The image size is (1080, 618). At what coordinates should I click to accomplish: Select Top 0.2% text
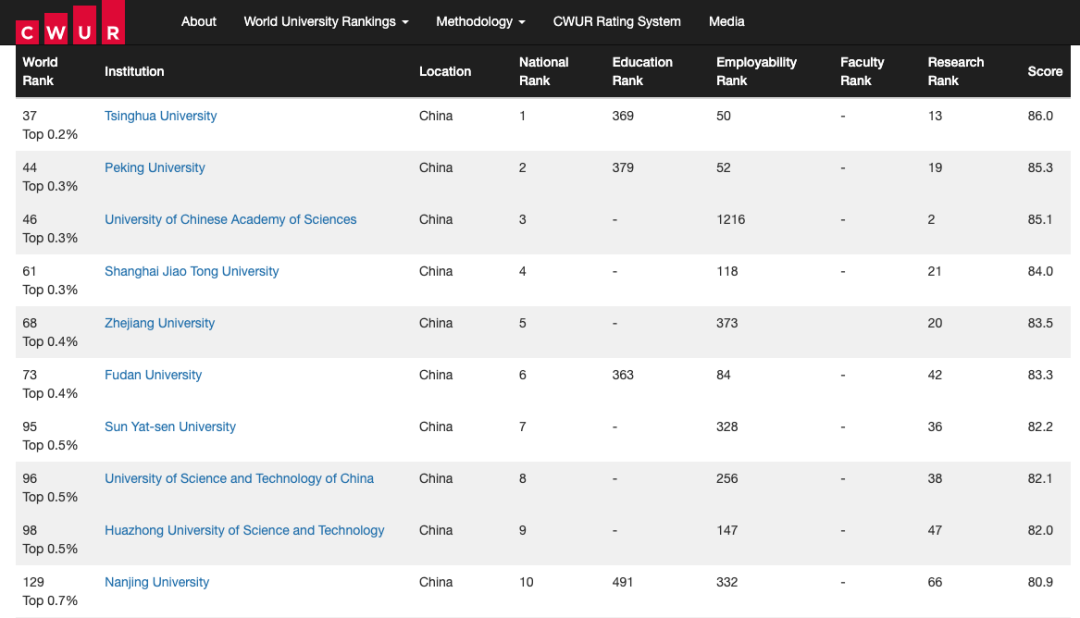(x=50, y=134)
